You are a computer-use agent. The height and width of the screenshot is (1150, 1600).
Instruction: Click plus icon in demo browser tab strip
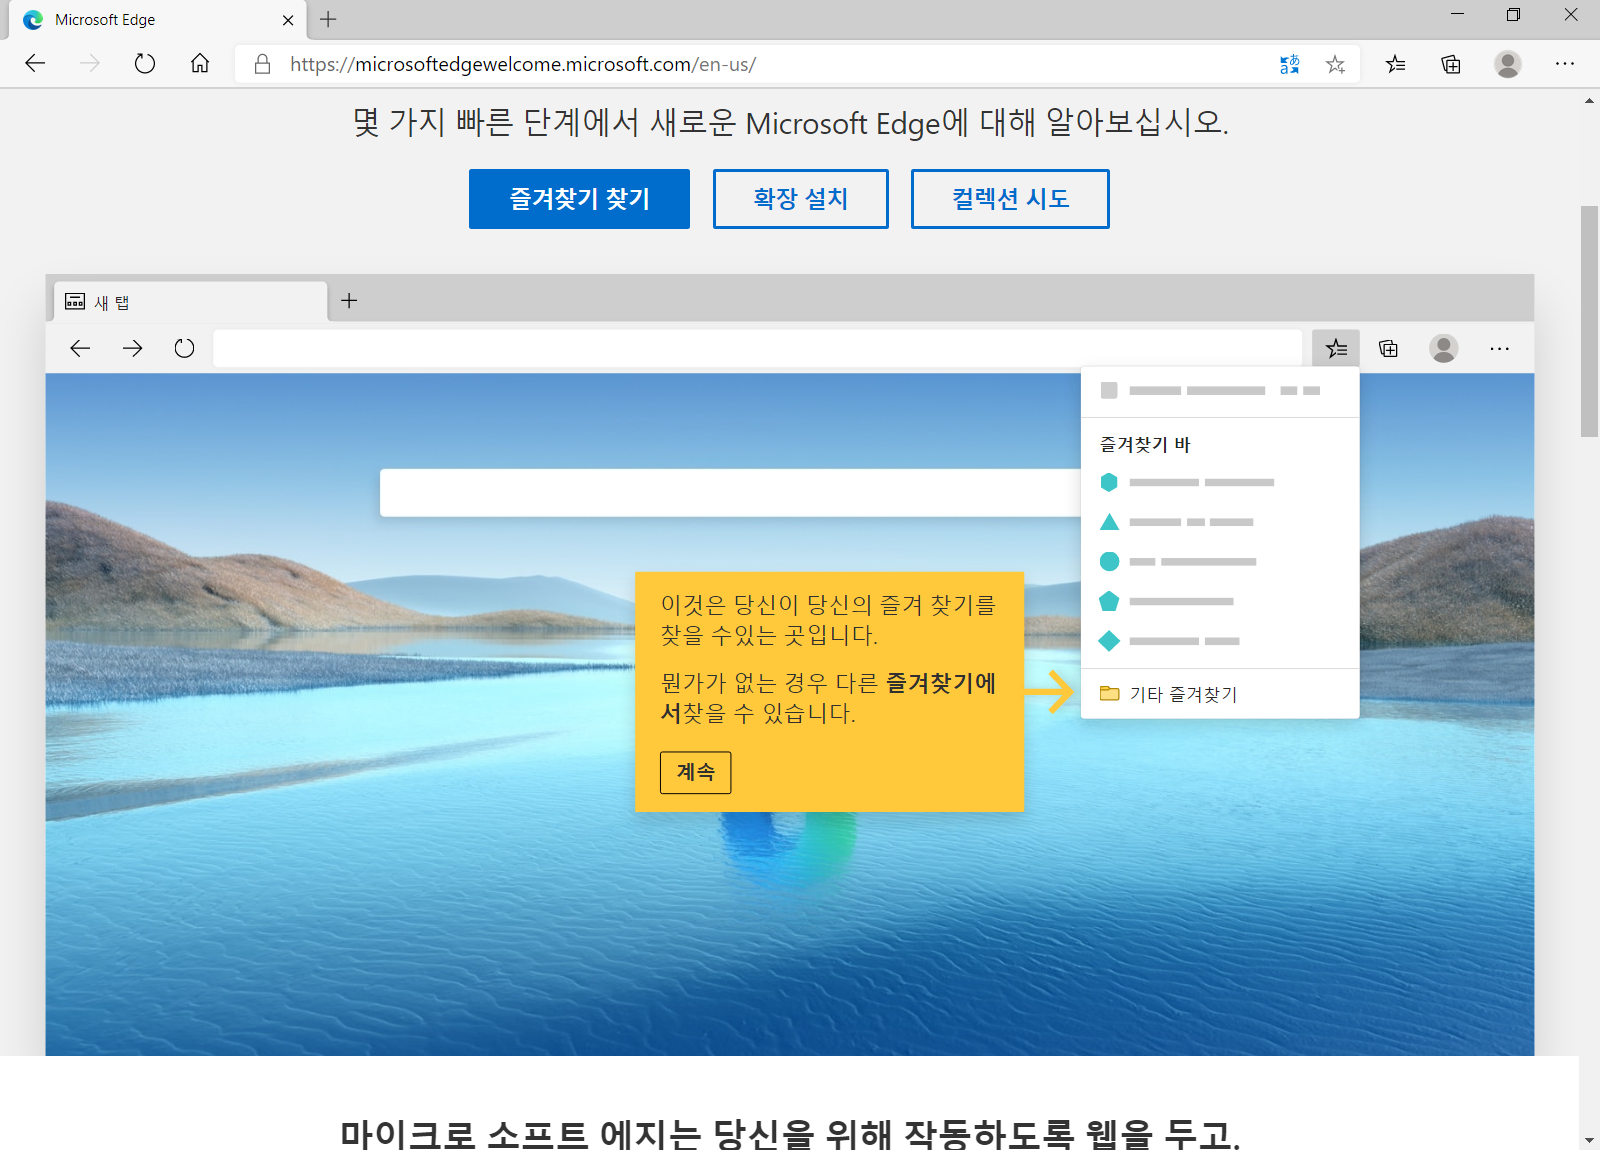pyautogui.click(x=349, y=300)
